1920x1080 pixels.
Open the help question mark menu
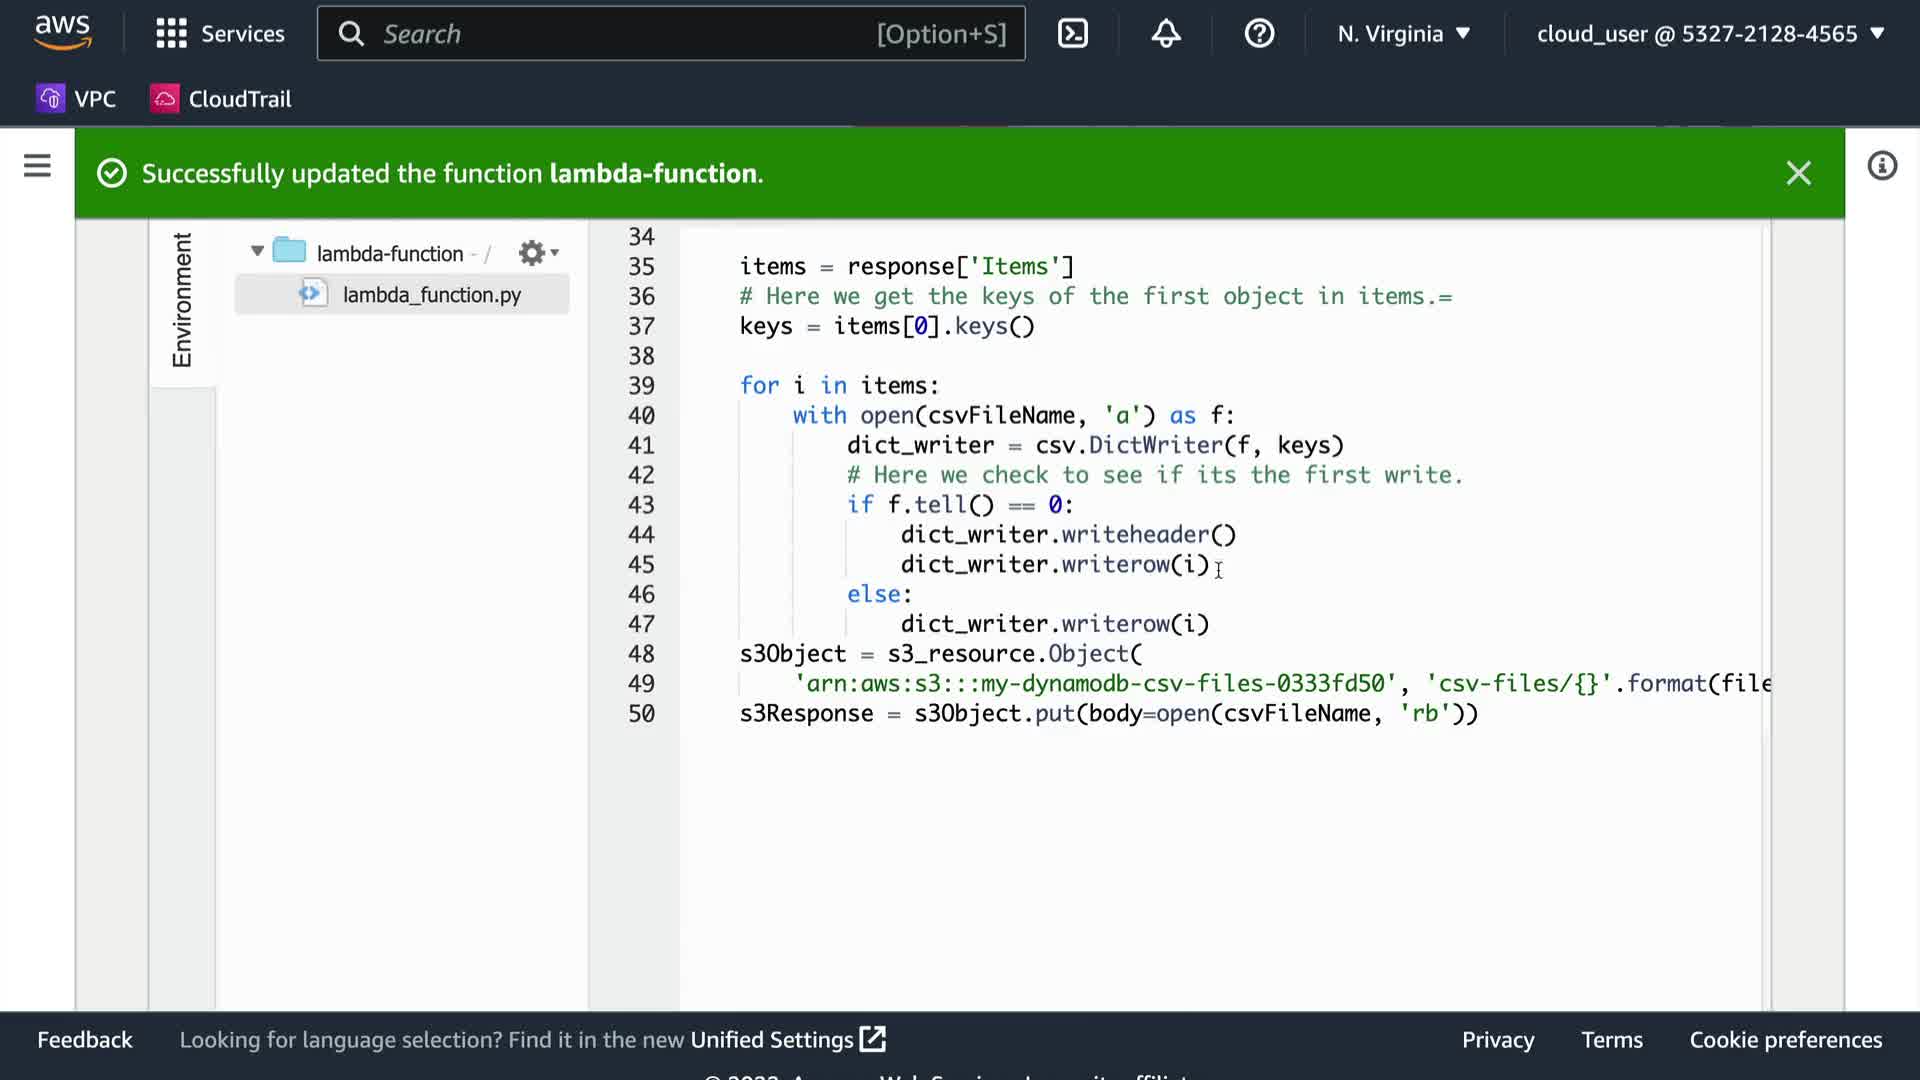(x=1259, y=34)
